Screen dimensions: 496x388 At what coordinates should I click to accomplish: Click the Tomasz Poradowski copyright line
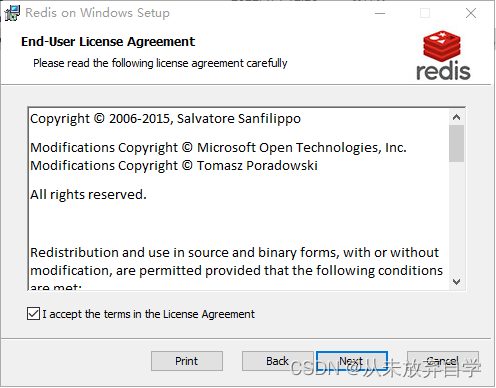(x=174, y=166)
